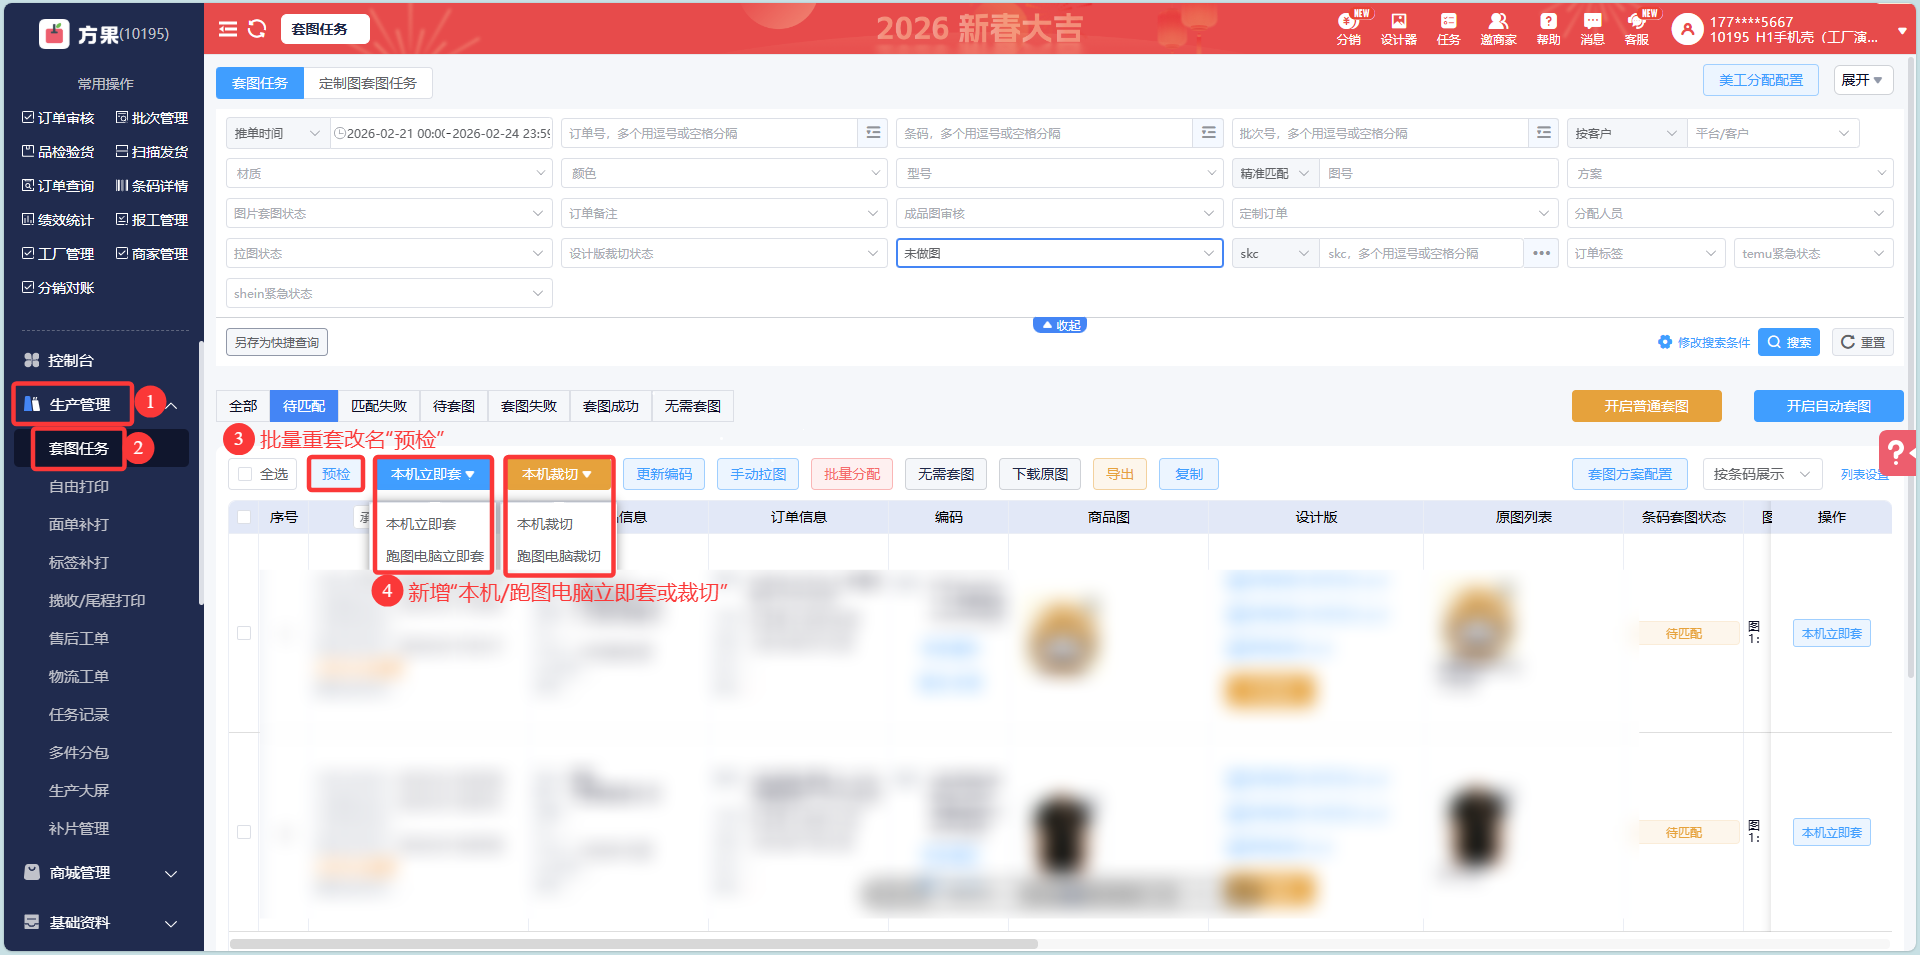Open 批次管理 shortcut in the sidebar
This screenshot has width=1920, height=955.
[x=152, y=118]
